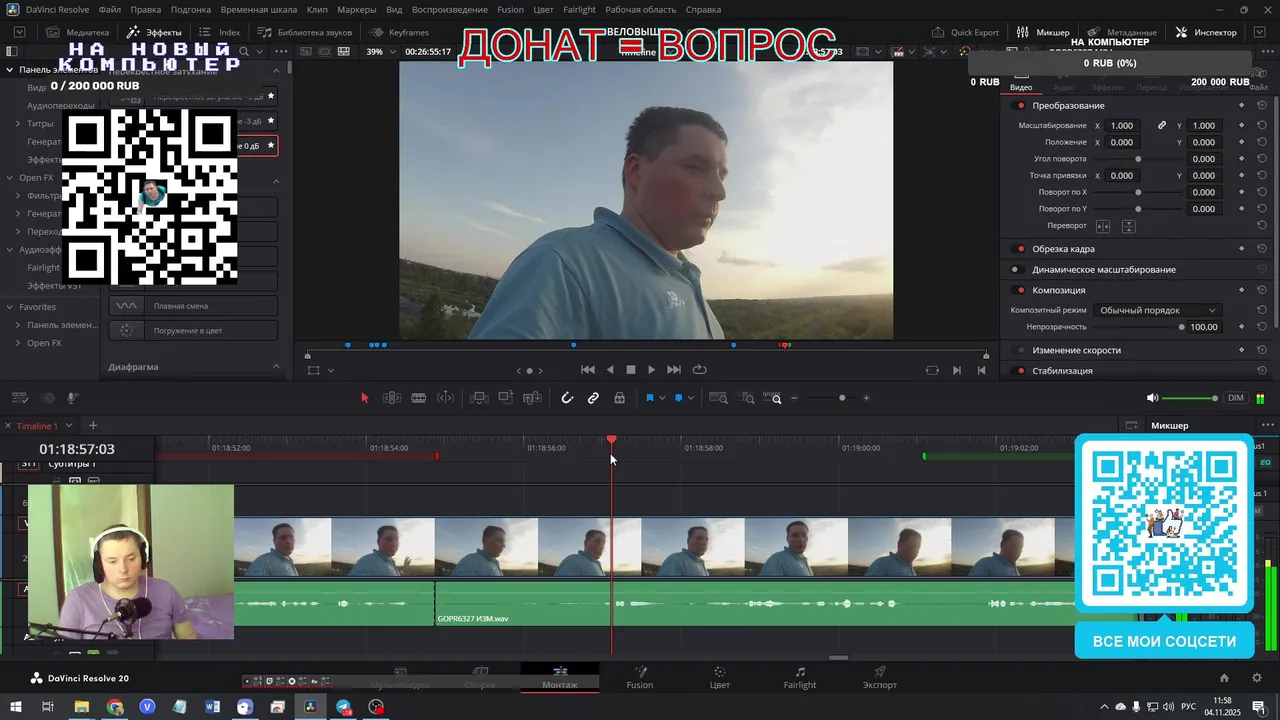Open the Медиатека panel
Viewport: 1280px width, 720px height.
click(x=78, y=32)
